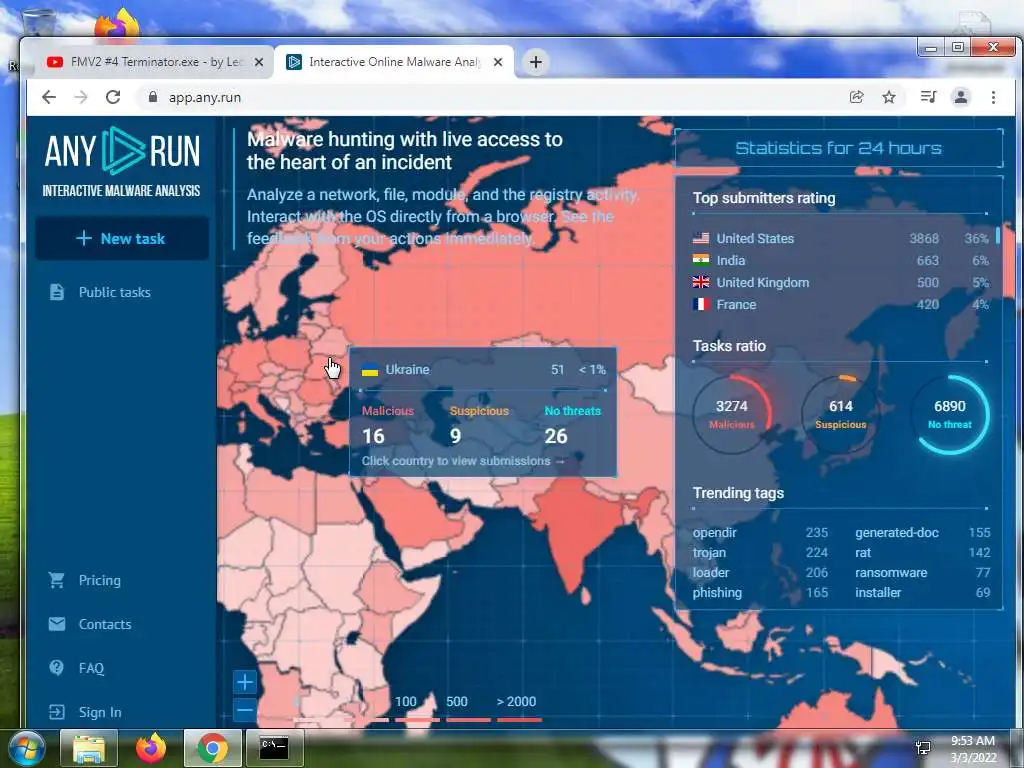Open Windows Explorer from the taskbar
The width and height of the screenshot is (1024, 768).
89,748
